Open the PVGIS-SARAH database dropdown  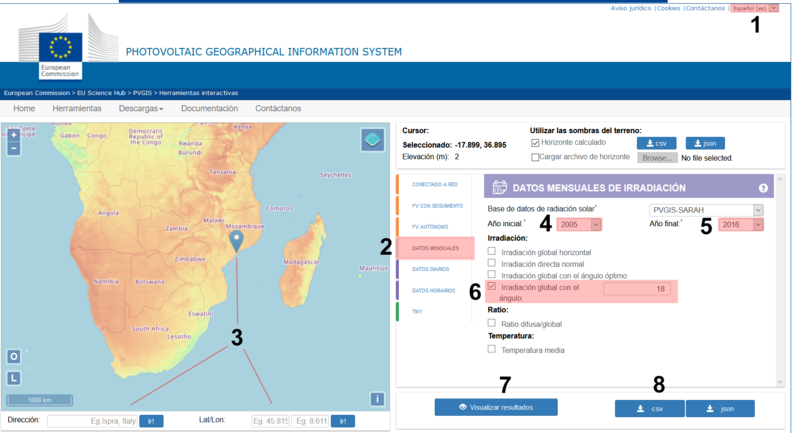coord(706,210)
